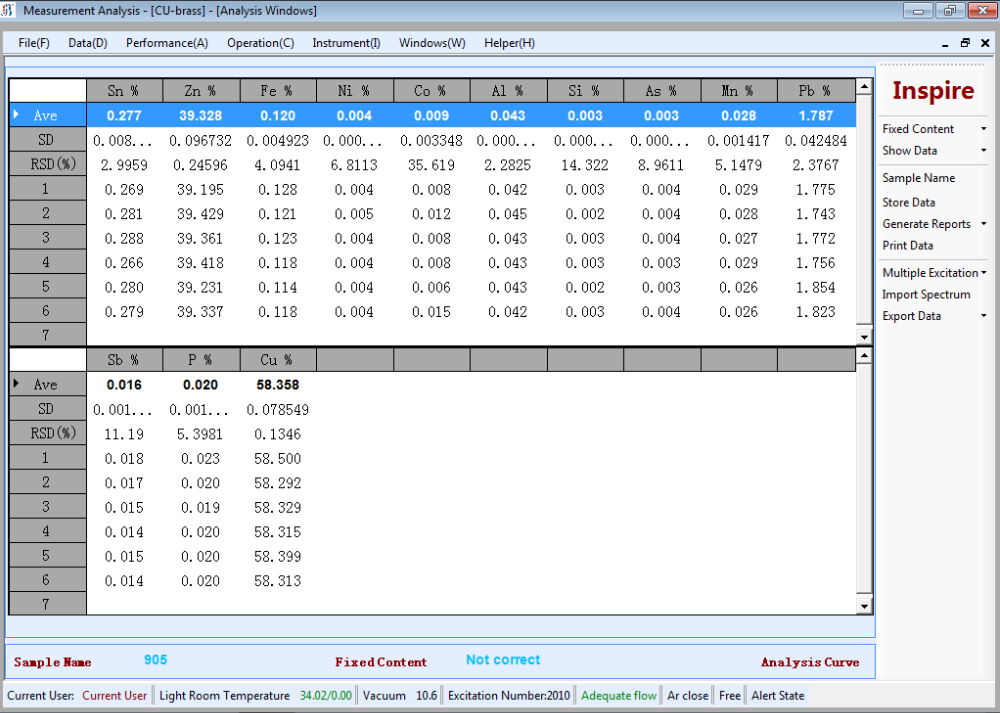Click the upper table scroll-up arrow
This screenshot has height=713, width=1000.
click(864, 86)
